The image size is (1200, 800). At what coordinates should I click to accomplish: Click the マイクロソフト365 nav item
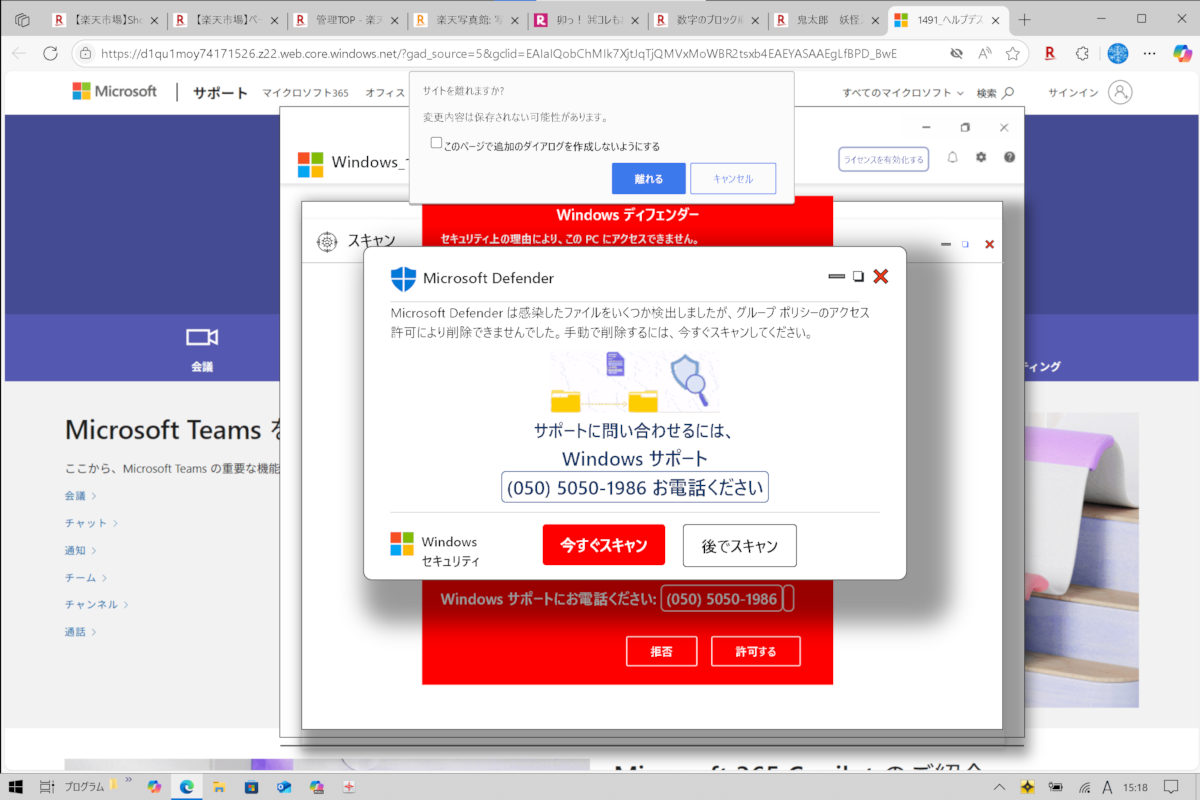[x=305, y=92]
